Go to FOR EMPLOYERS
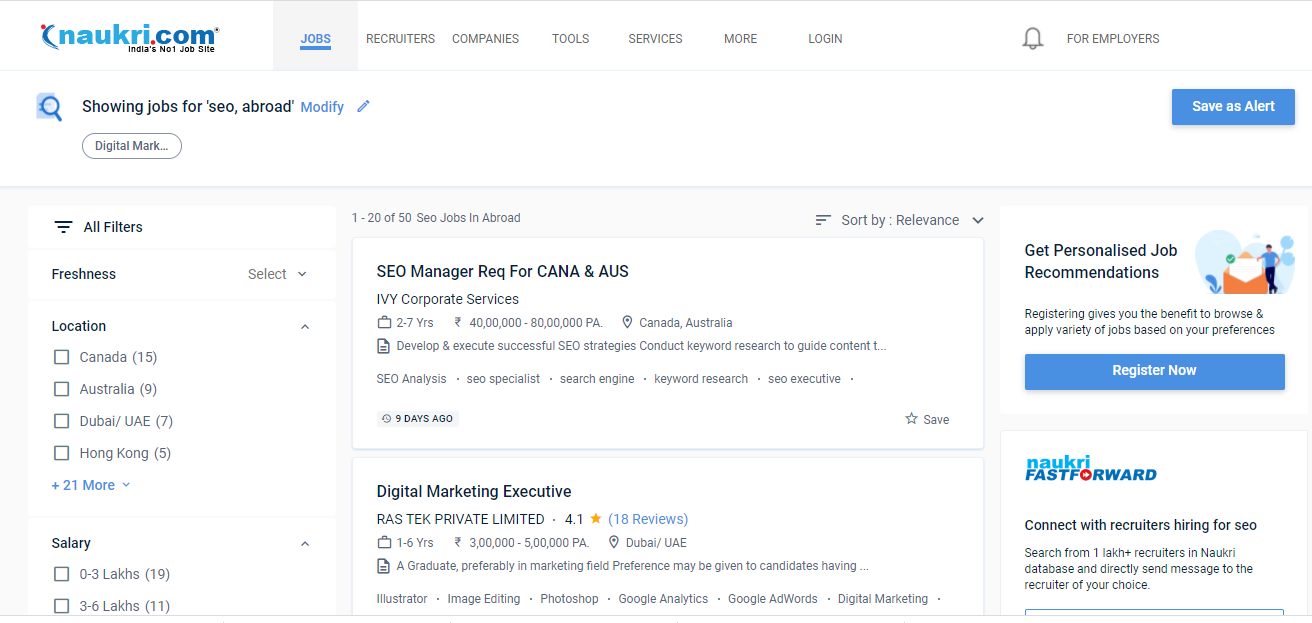Image resolution: width=1312 pixels, height=623 pixels. click(1113, 39)
